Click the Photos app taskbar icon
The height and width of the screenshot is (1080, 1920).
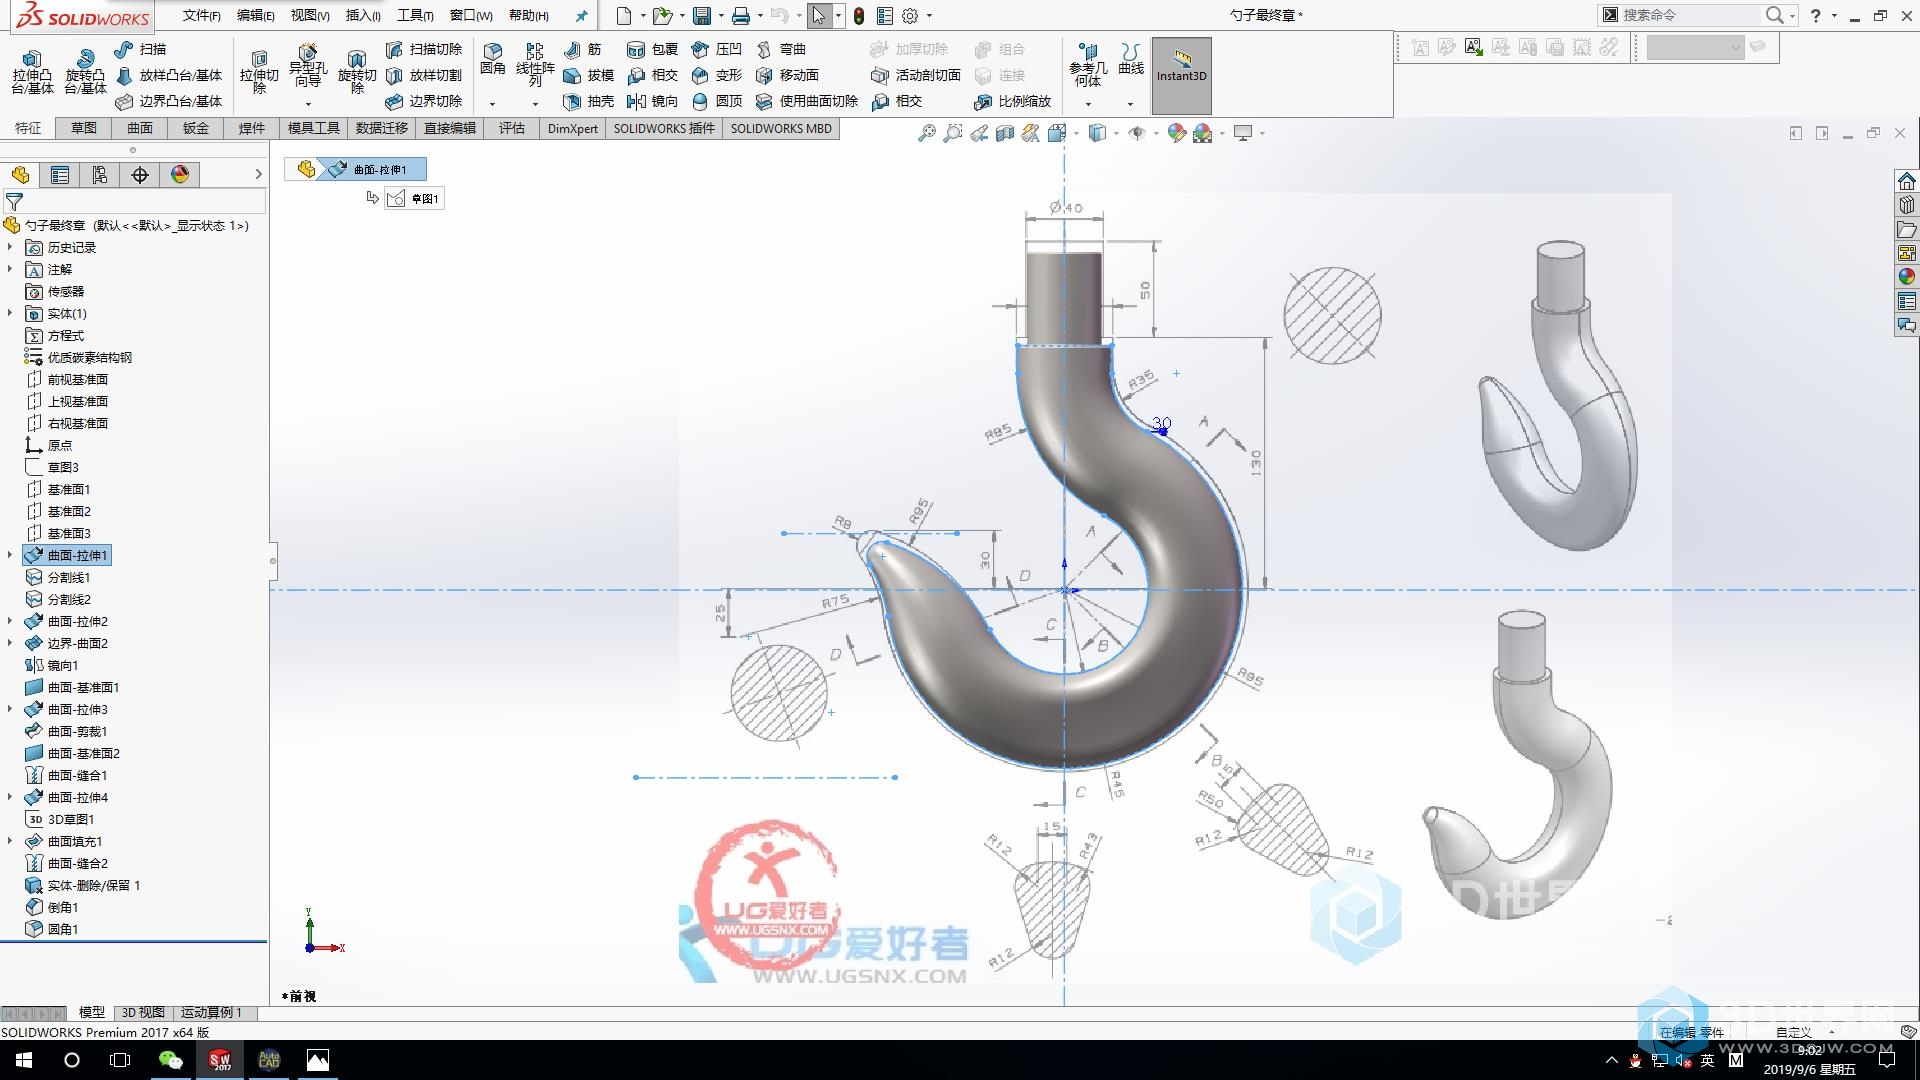318,1060
